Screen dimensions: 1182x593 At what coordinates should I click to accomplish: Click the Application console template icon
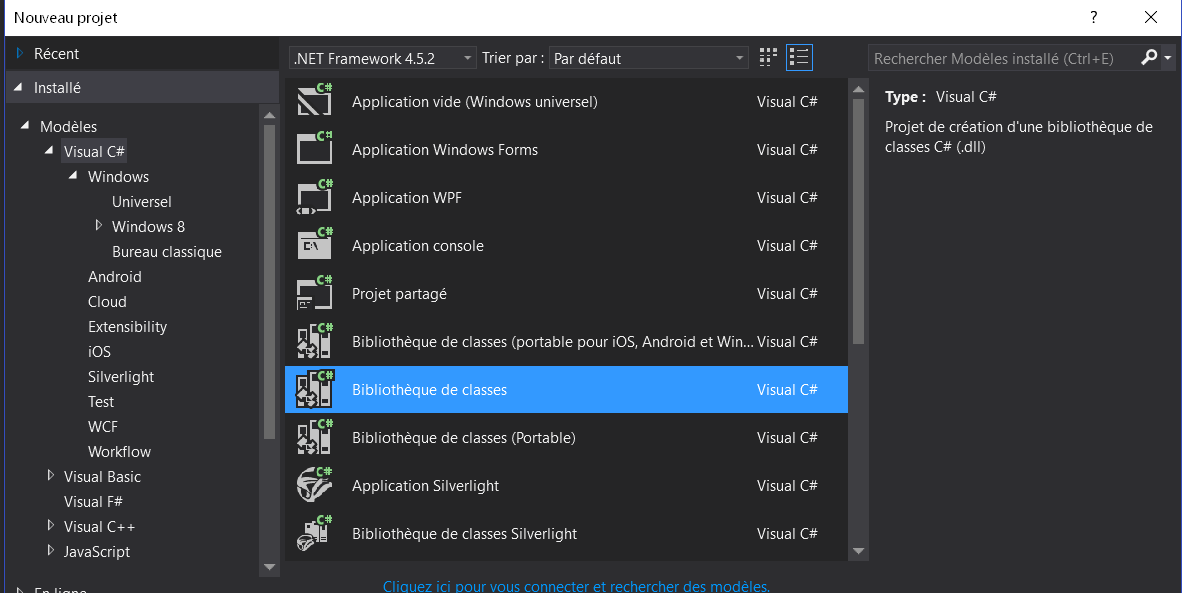(x=314, y=245)
